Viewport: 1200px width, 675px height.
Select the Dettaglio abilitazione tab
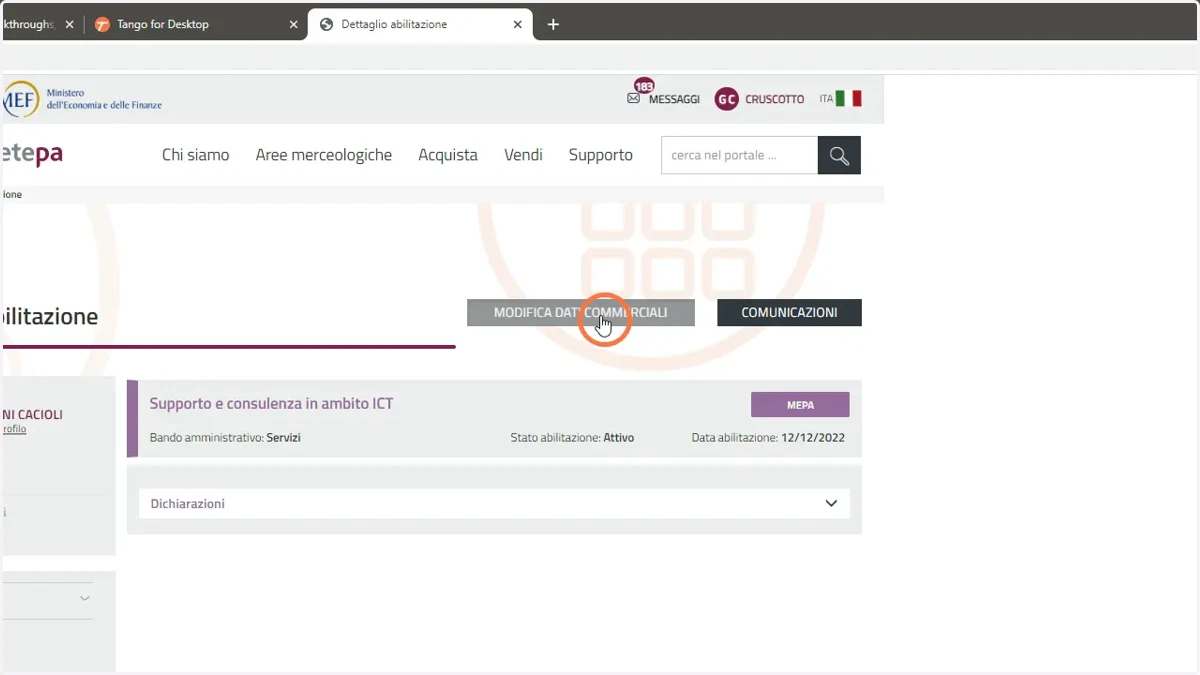pos(421,24)
